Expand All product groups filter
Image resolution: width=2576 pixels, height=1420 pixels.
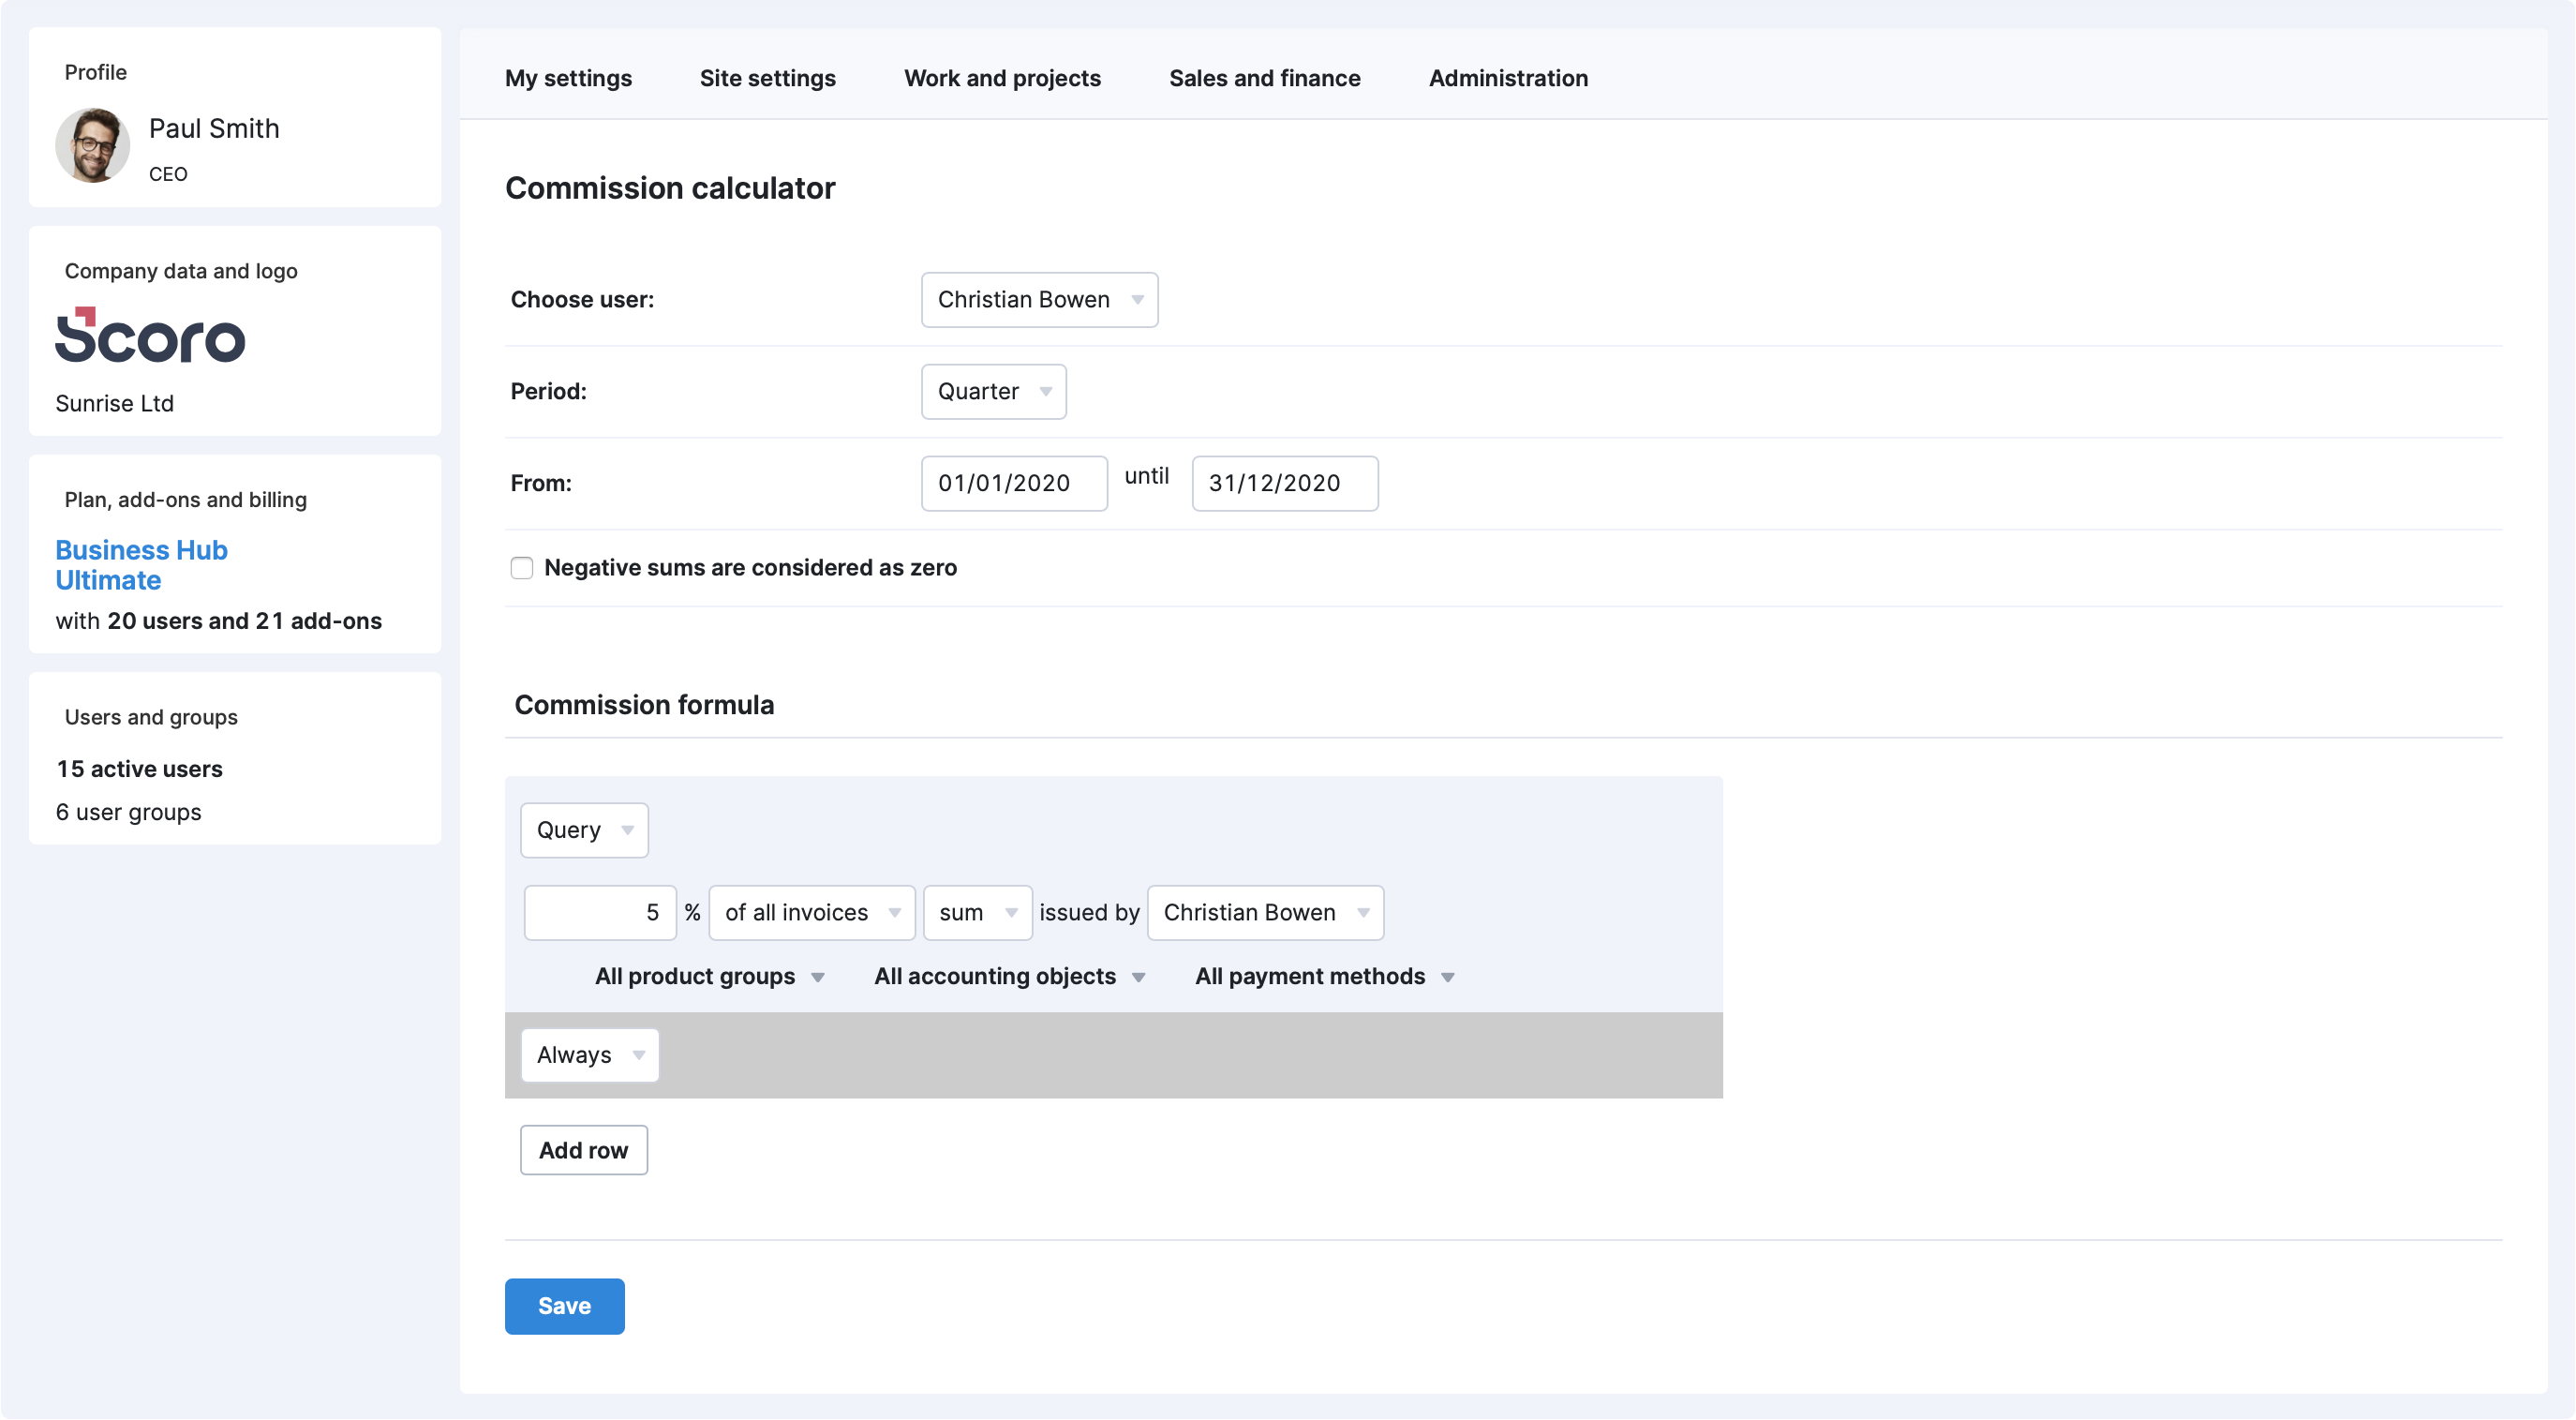pyautogui.click(x=709, y=976)
